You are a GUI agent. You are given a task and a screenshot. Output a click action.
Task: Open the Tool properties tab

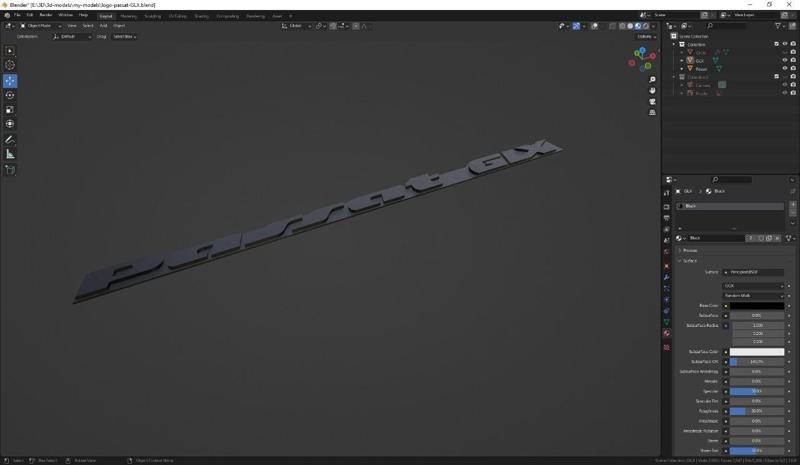pyautogui.click(x=666, y=193)
